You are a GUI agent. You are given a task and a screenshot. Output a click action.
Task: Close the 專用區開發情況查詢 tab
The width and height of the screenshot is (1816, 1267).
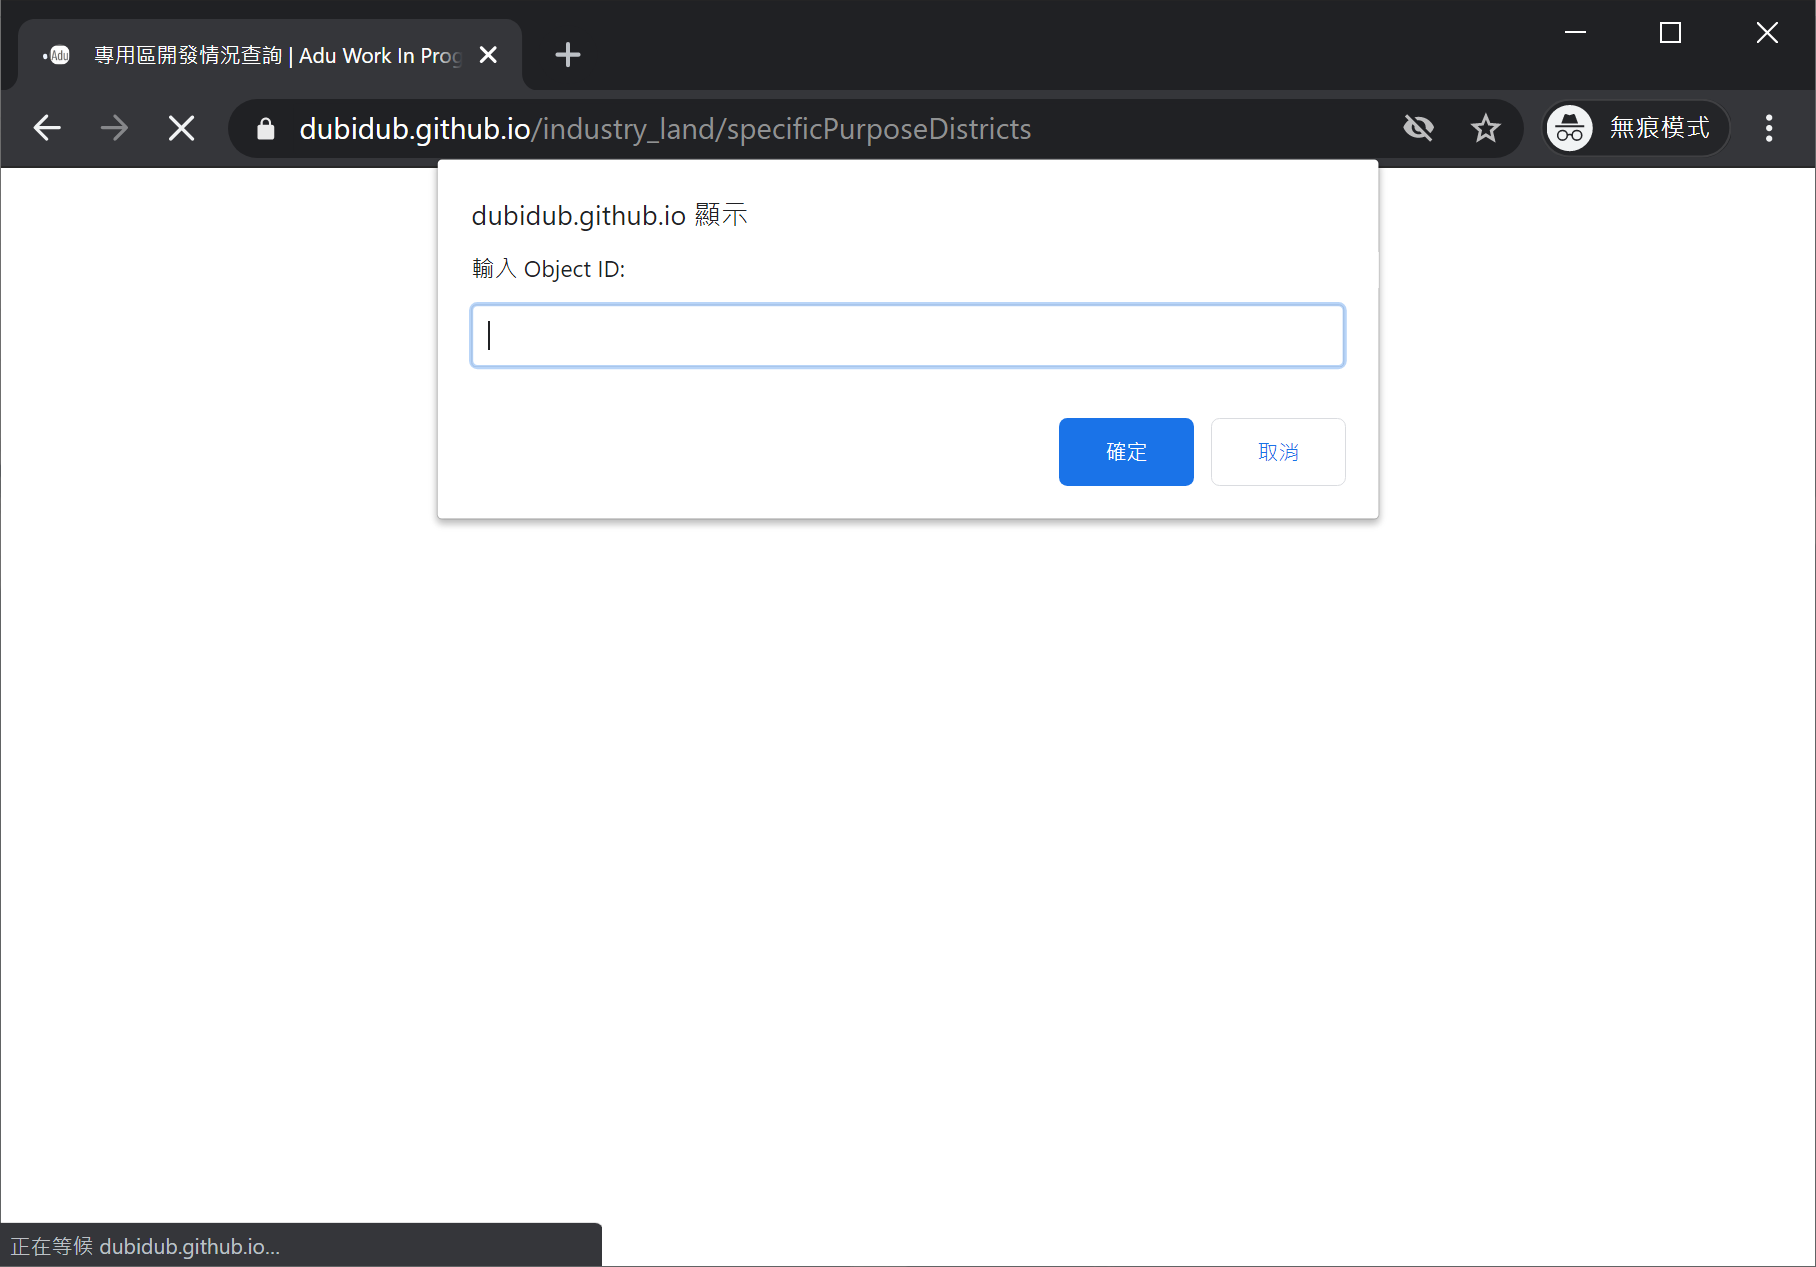pos(488,55)
